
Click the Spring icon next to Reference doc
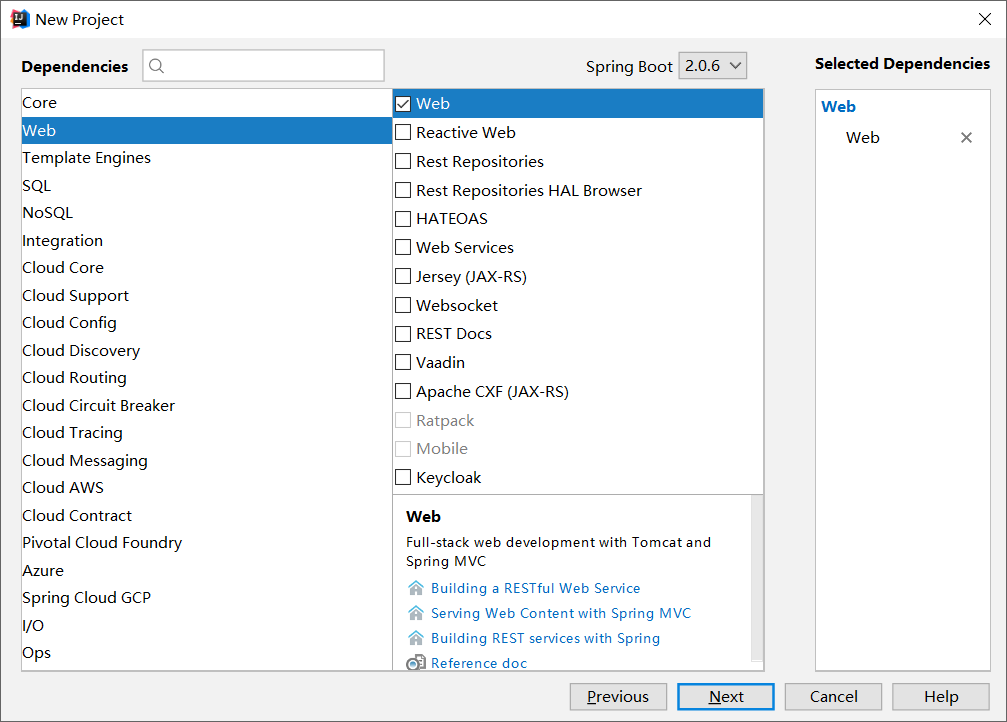click(x=416, y=663)
